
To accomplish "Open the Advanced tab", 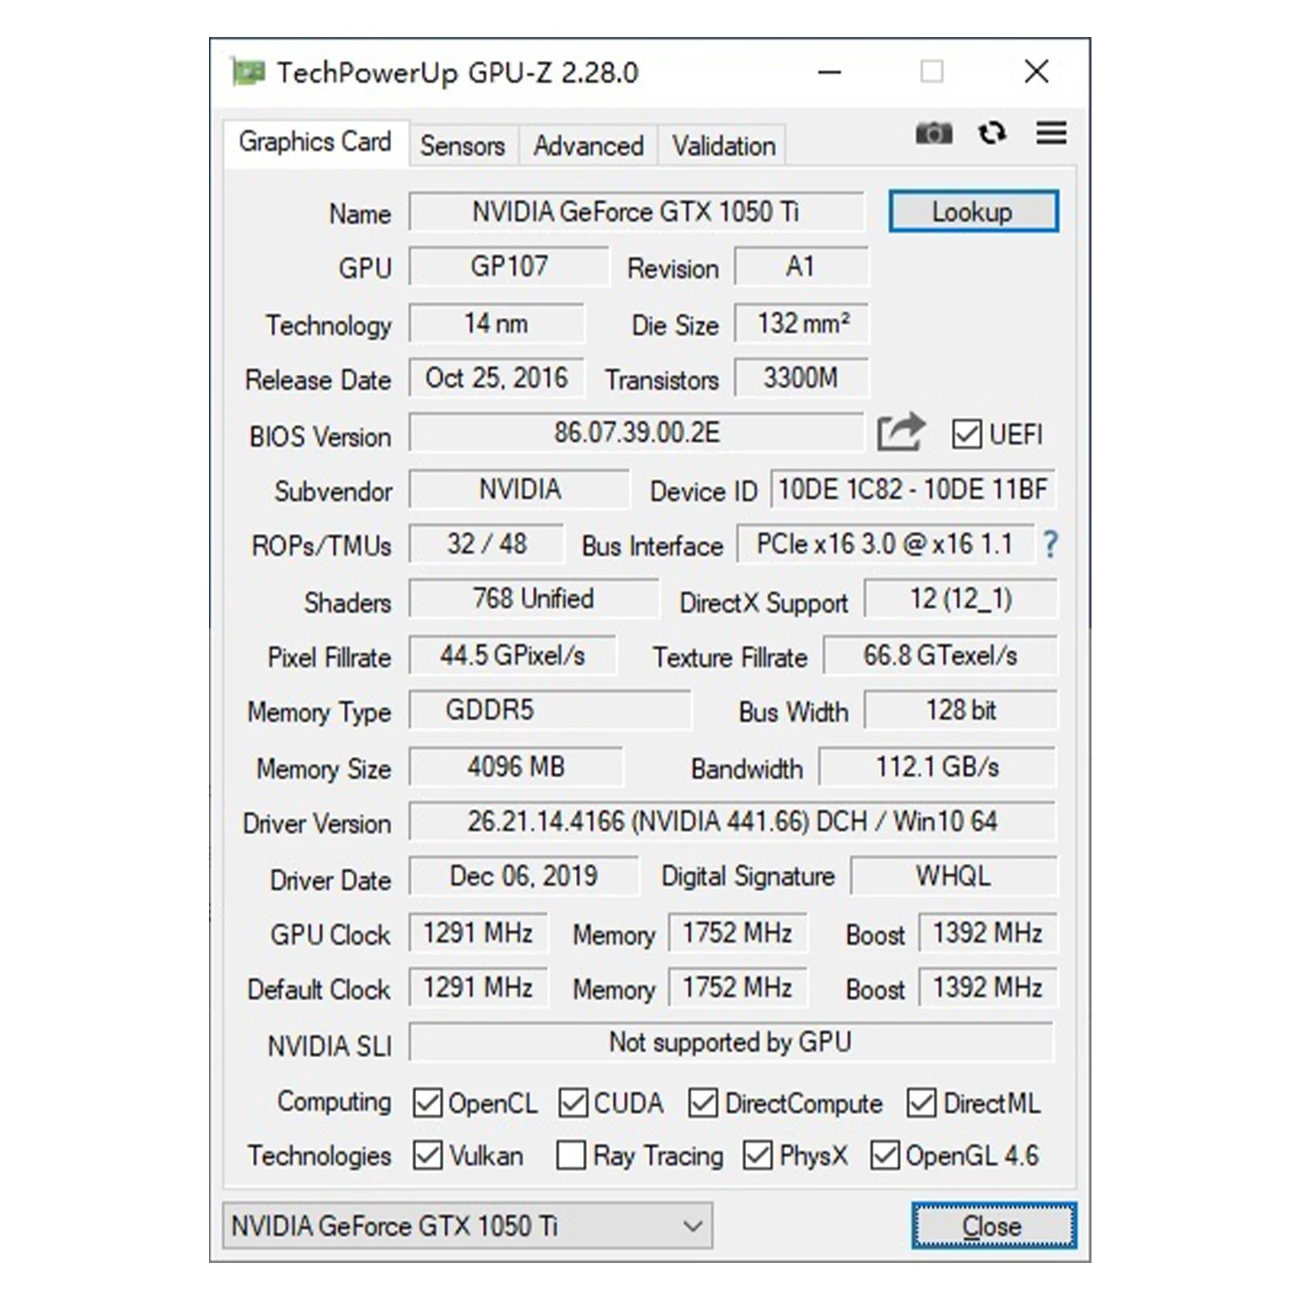I will click(x=588, y=146).
